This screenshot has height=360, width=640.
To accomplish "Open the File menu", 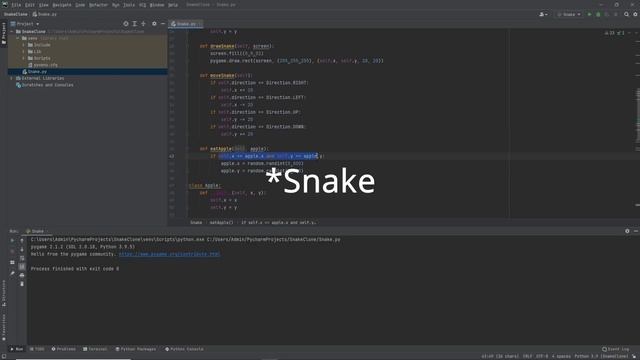I will (x=16, y=5).
